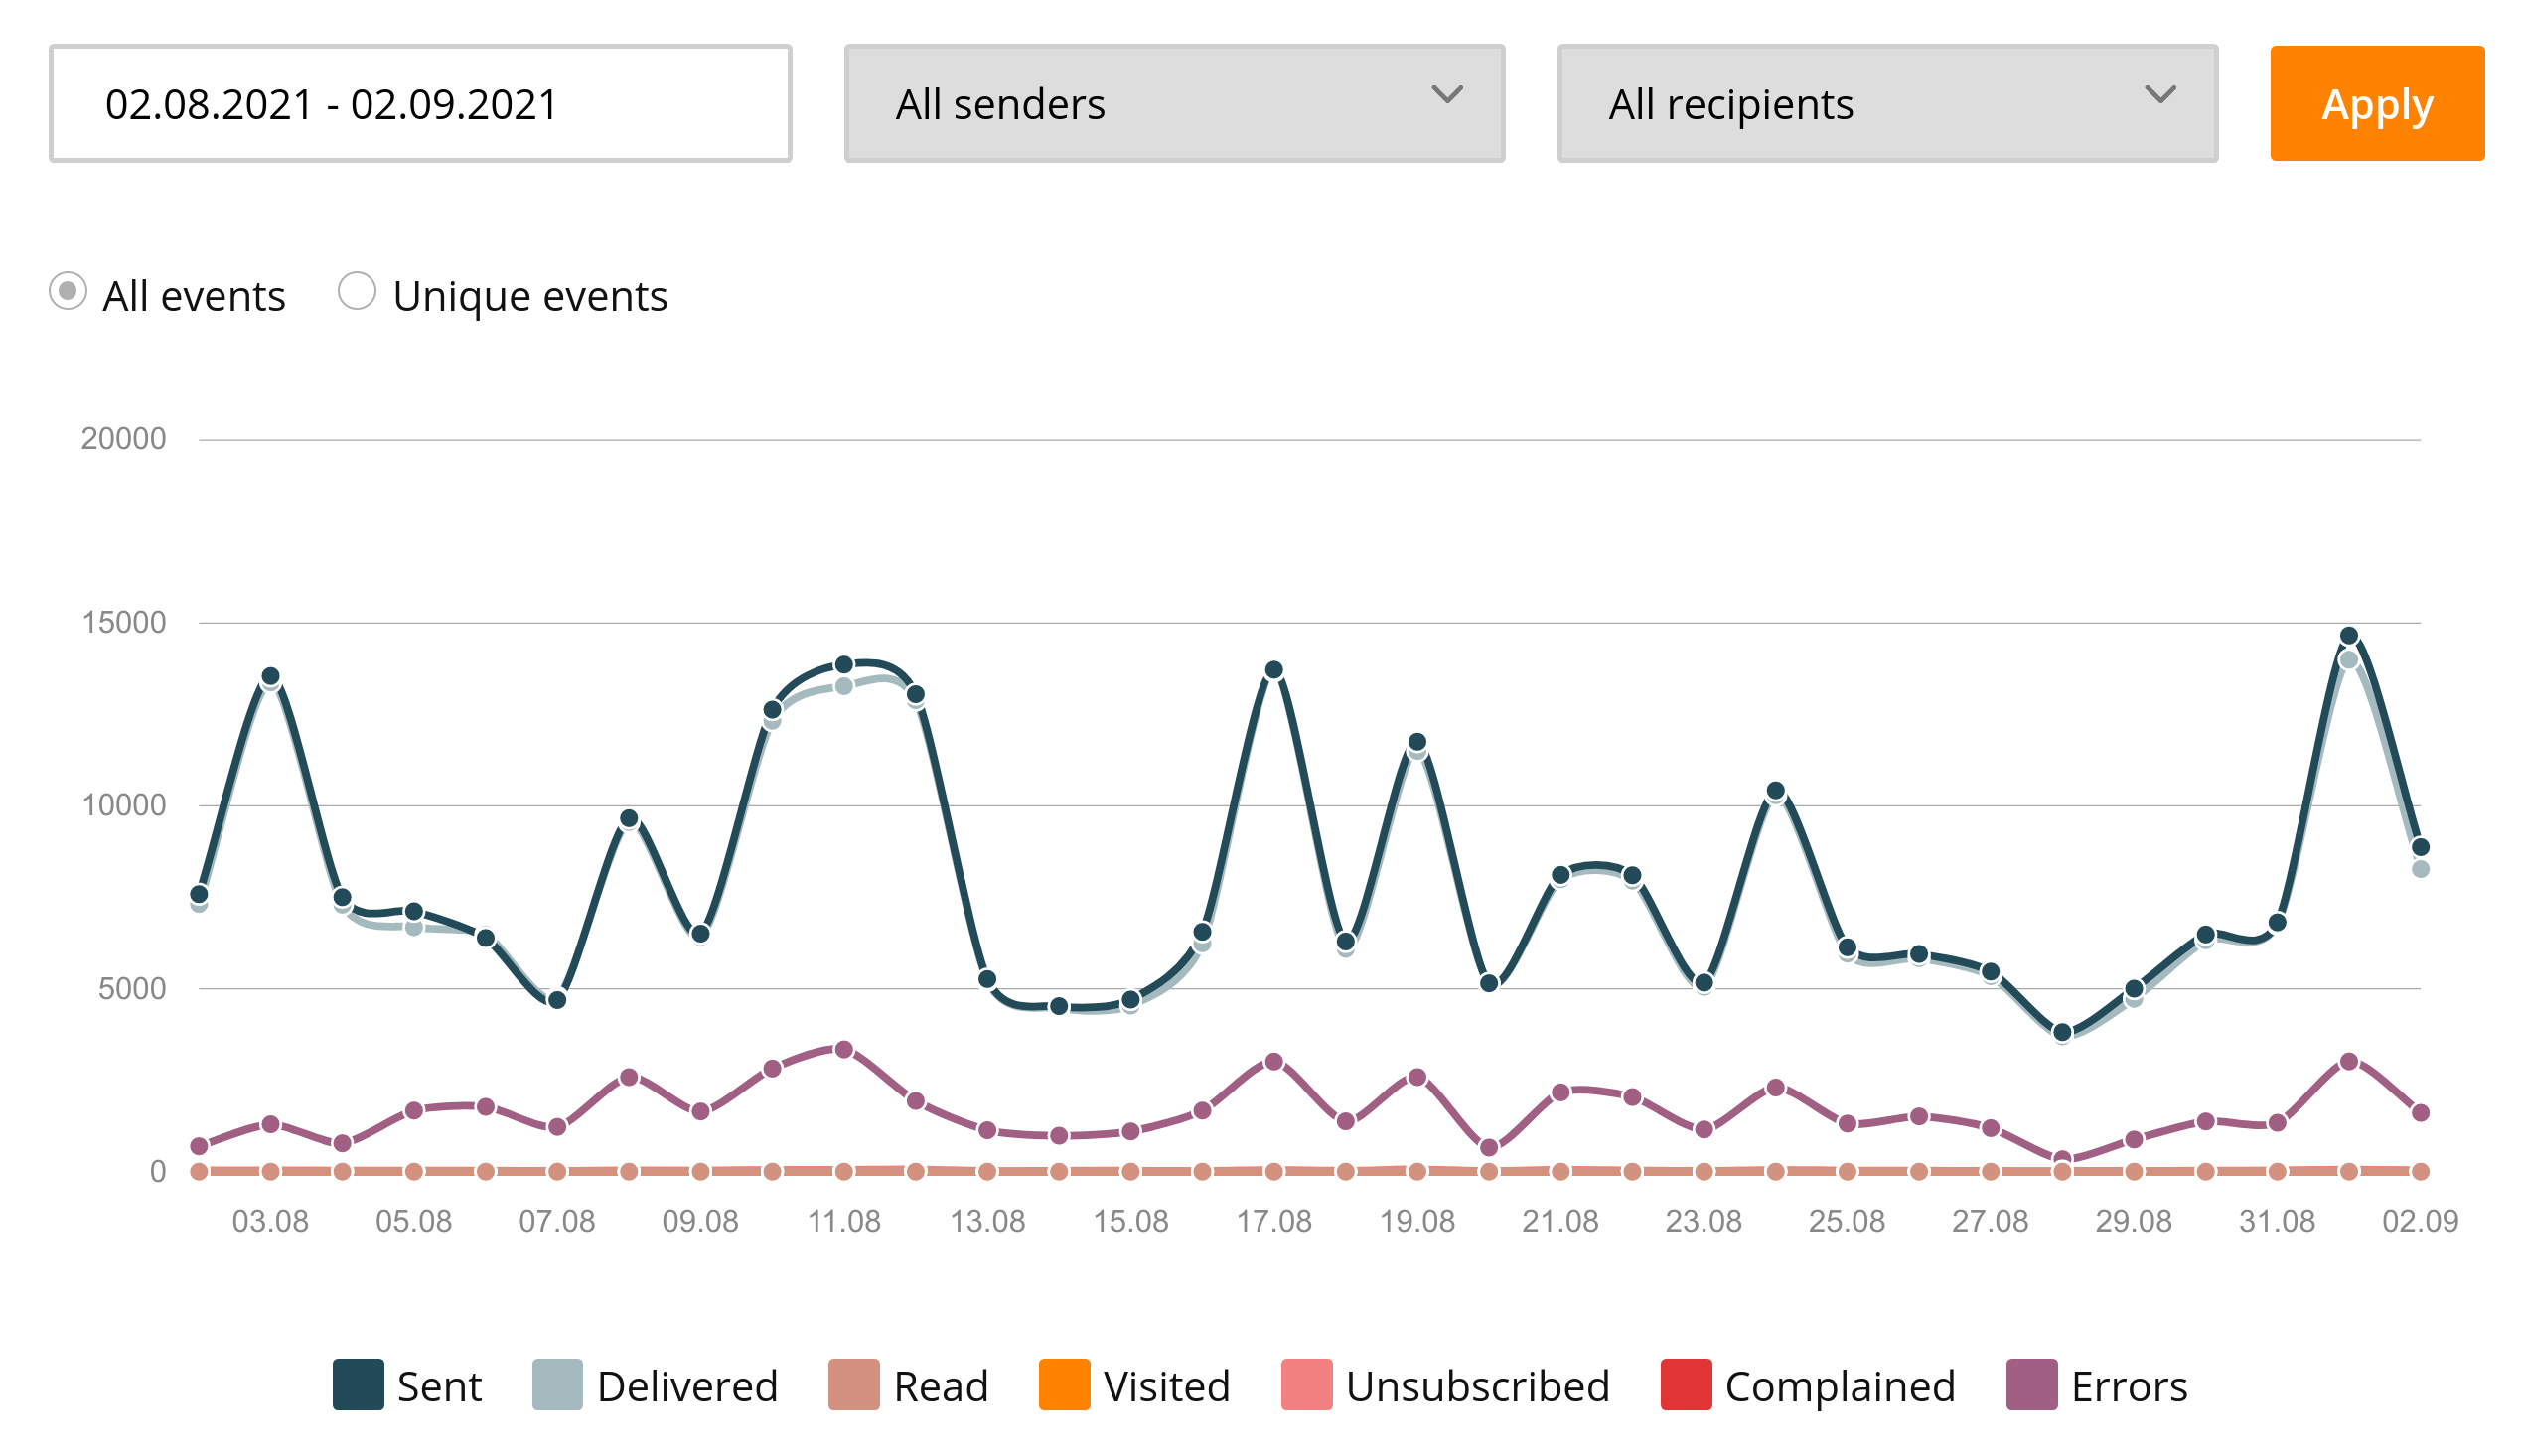Viewport: 2521px width, 1456px height.
Task: Click the Sent data point on 02.09
Action: tap(2419, 847)
